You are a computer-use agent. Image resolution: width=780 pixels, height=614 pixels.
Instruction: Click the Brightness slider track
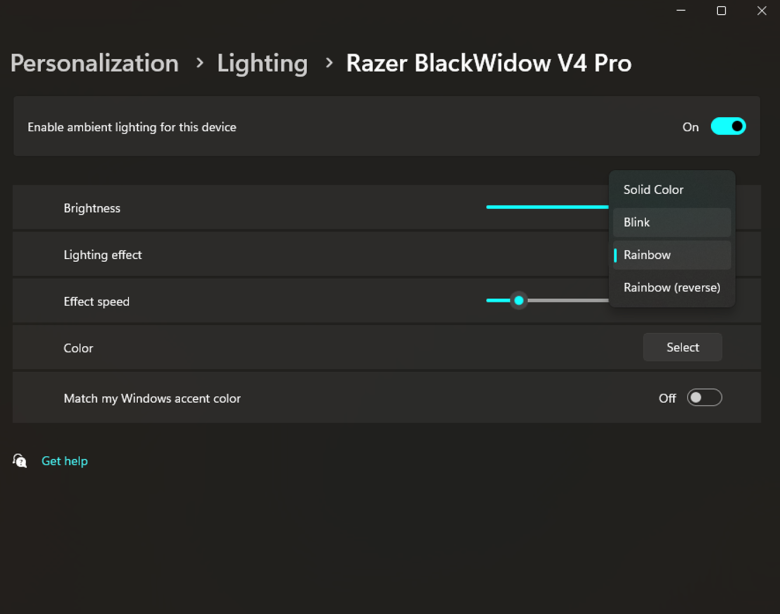coord(547,207)
